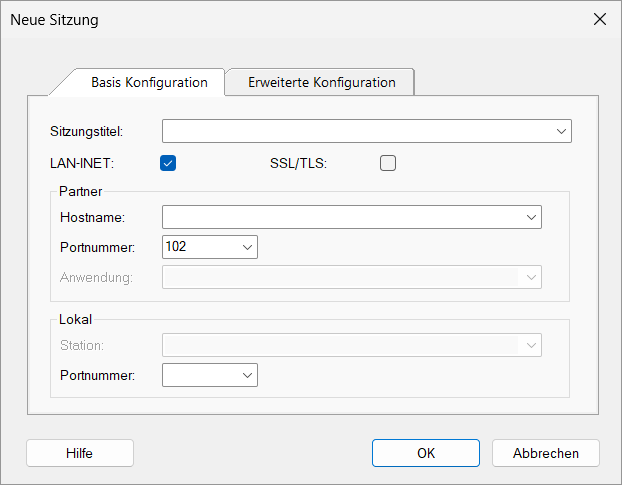Expand the Sitzungstitel dropdown arrow
Screen dimensions: 622x485
561,131
